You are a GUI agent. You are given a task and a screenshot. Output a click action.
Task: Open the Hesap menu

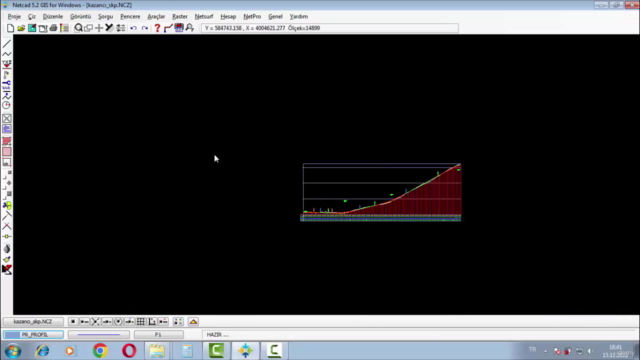228,16
